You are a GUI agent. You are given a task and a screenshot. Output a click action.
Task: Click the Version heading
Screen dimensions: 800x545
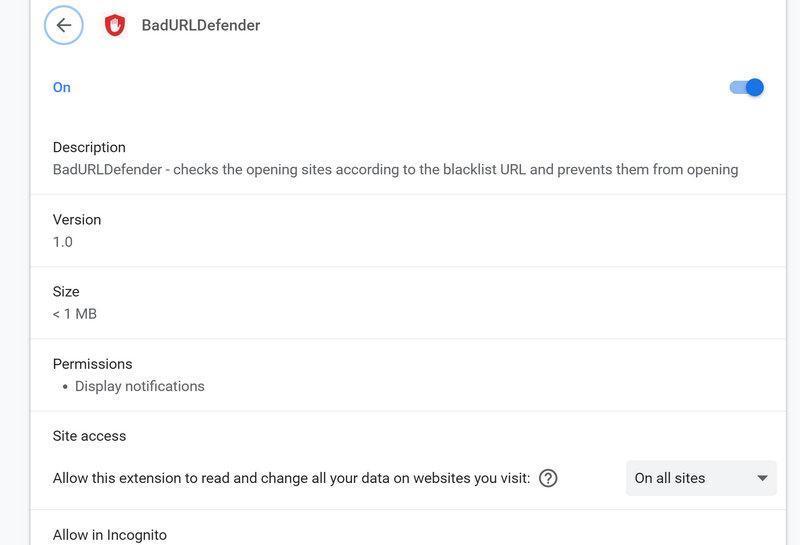(77, 219)
